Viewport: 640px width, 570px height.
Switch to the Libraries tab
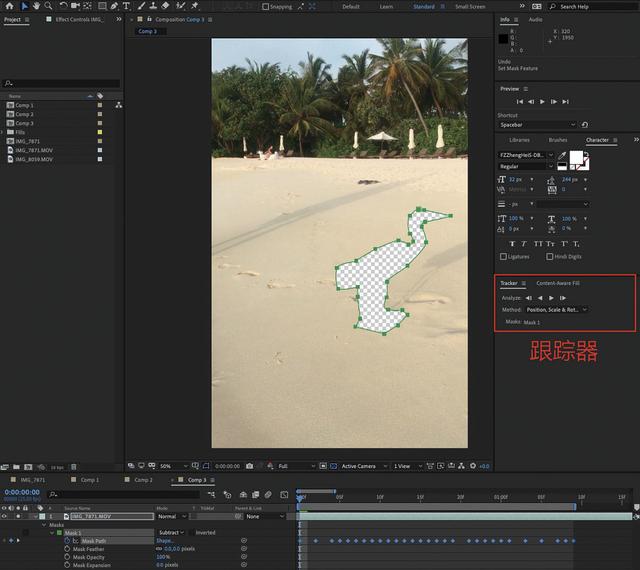pos(519,140)
